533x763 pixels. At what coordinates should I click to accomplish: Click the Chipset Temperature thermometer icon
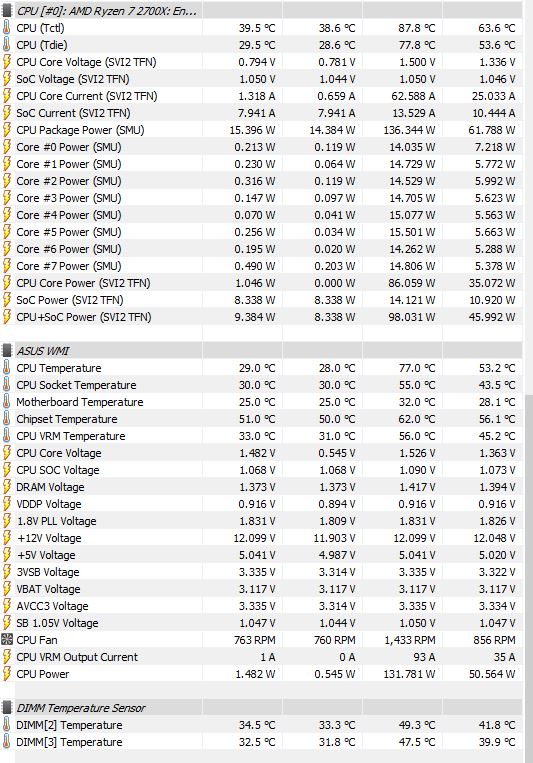click(6, 419)
